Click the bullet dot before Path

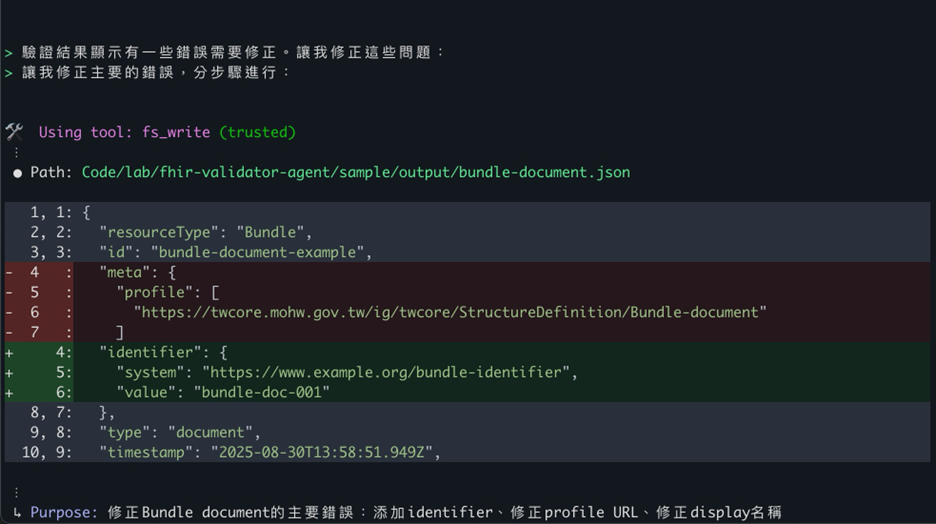pyautogui.click(x=17, y=173)
